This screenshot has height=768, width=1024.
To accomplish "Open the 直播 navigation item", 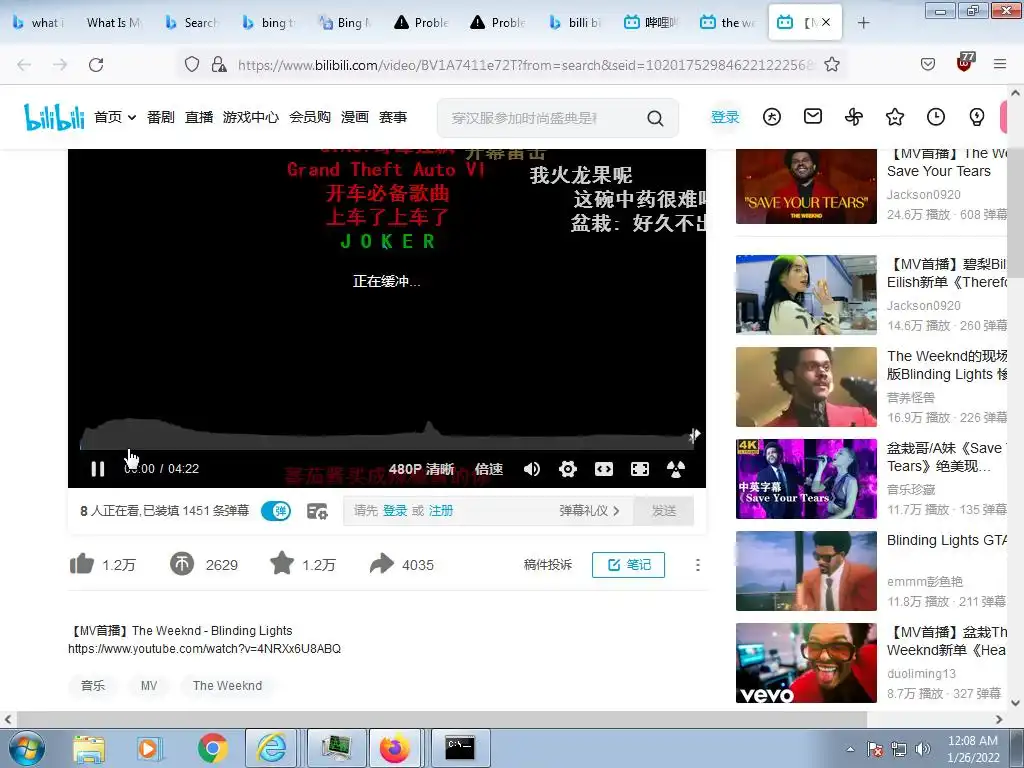I will (199, 118).
